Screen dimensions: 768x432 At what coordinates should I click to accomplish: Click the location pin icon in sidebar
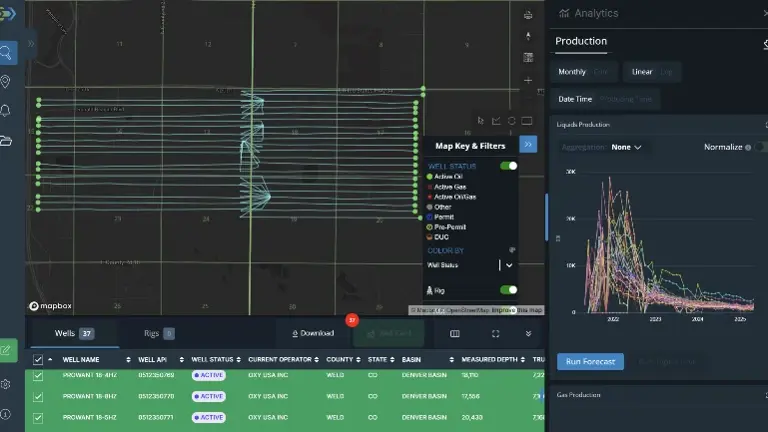coord(7,81)
